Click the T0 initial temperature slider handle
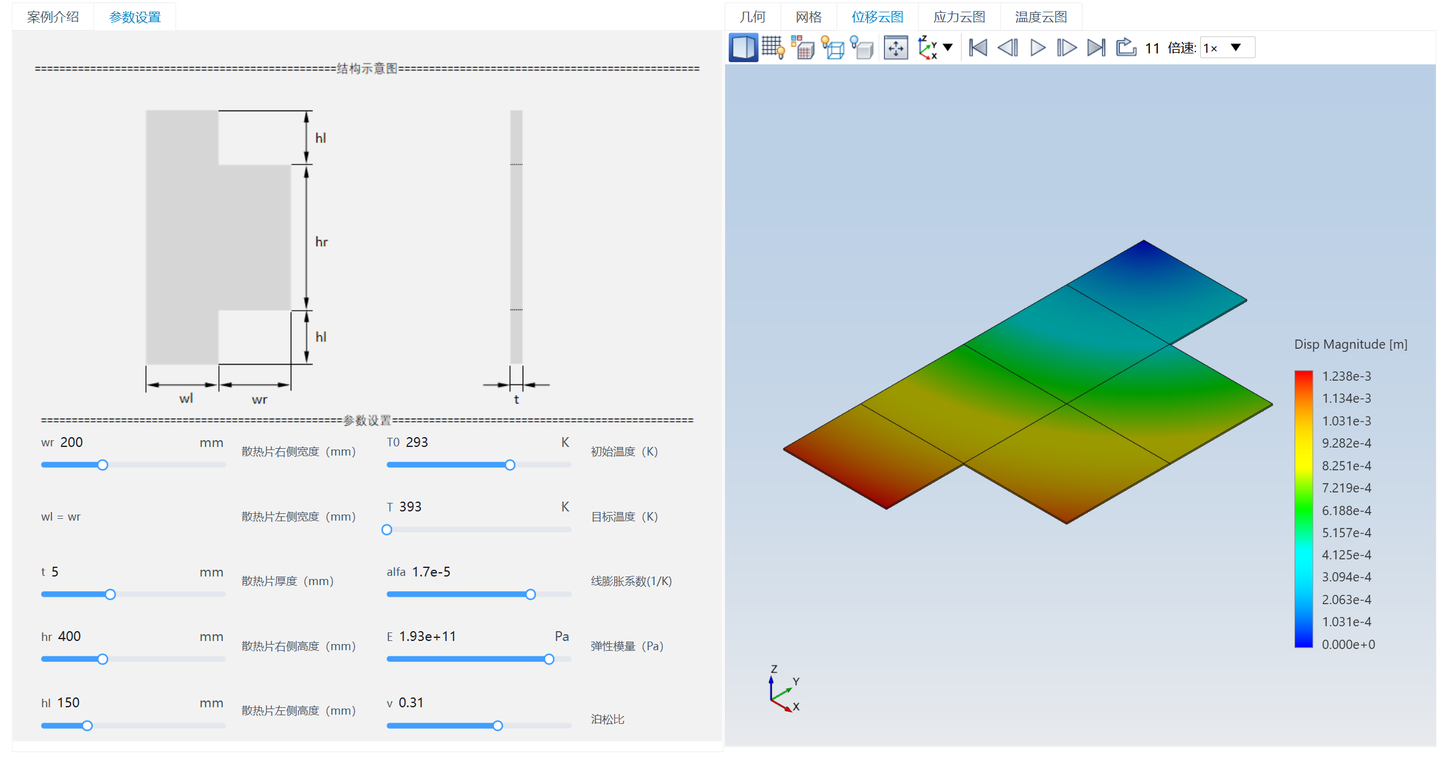The width and height of the screenshot is (1440, 757). pyautogui.click(x=510, y=465)
